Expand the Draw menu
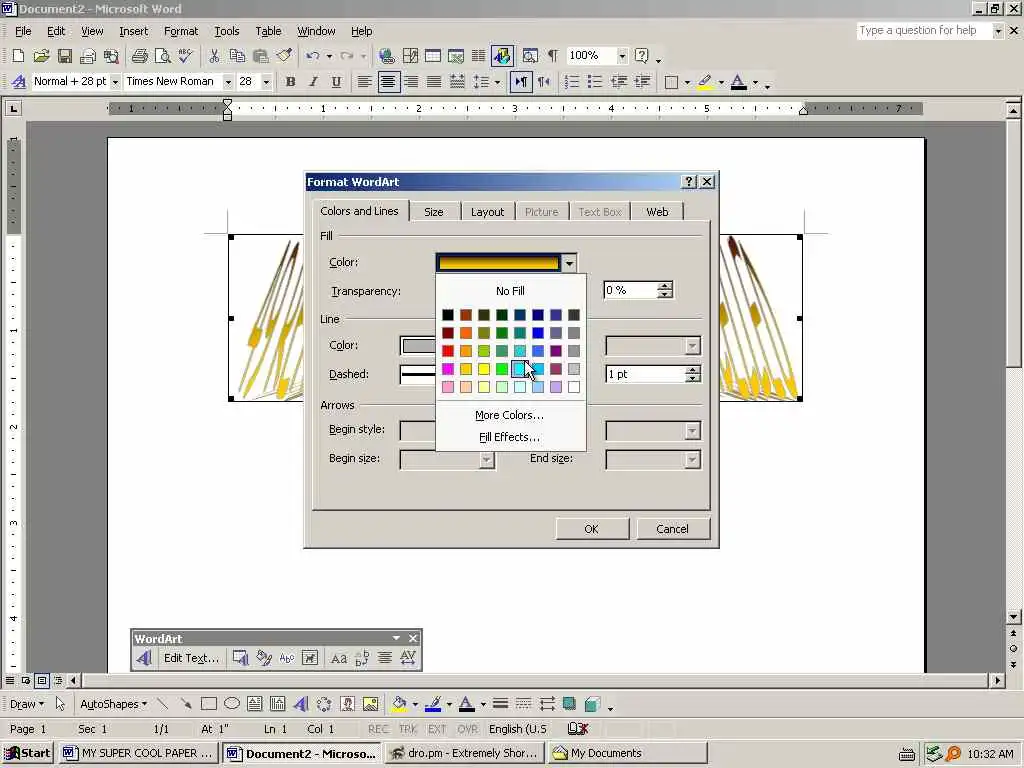Image resolution: width=1024 pixels, height=768 pixels. click(27, 704)
